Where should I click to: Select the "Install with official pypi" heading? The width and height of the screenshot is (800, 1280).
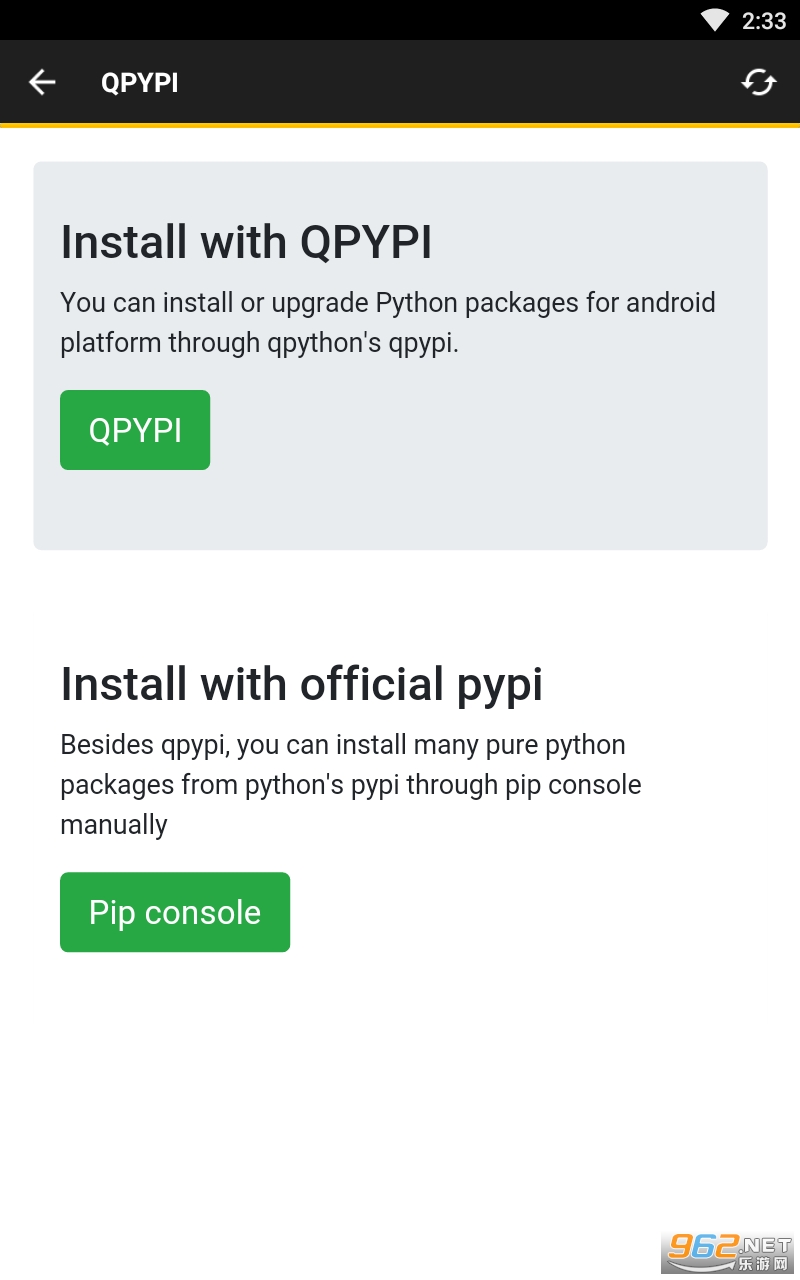coord(301,684)
